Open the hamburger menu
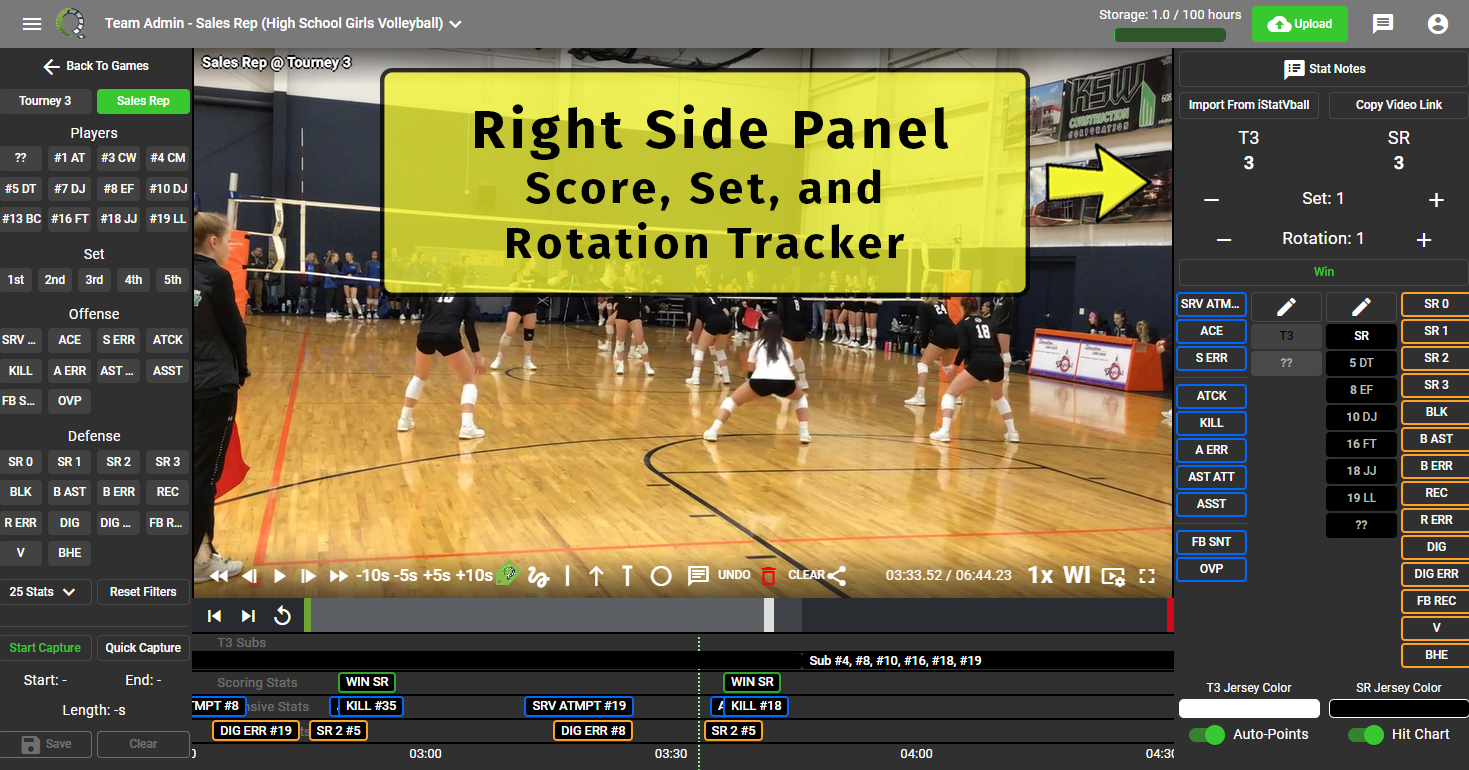This screenshot has width=1469, height=770. (x=32, y=24)
